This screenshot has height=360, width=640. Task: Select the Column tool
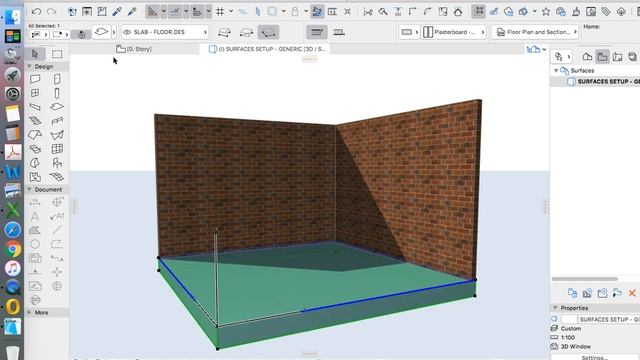[x=57, y=93]
